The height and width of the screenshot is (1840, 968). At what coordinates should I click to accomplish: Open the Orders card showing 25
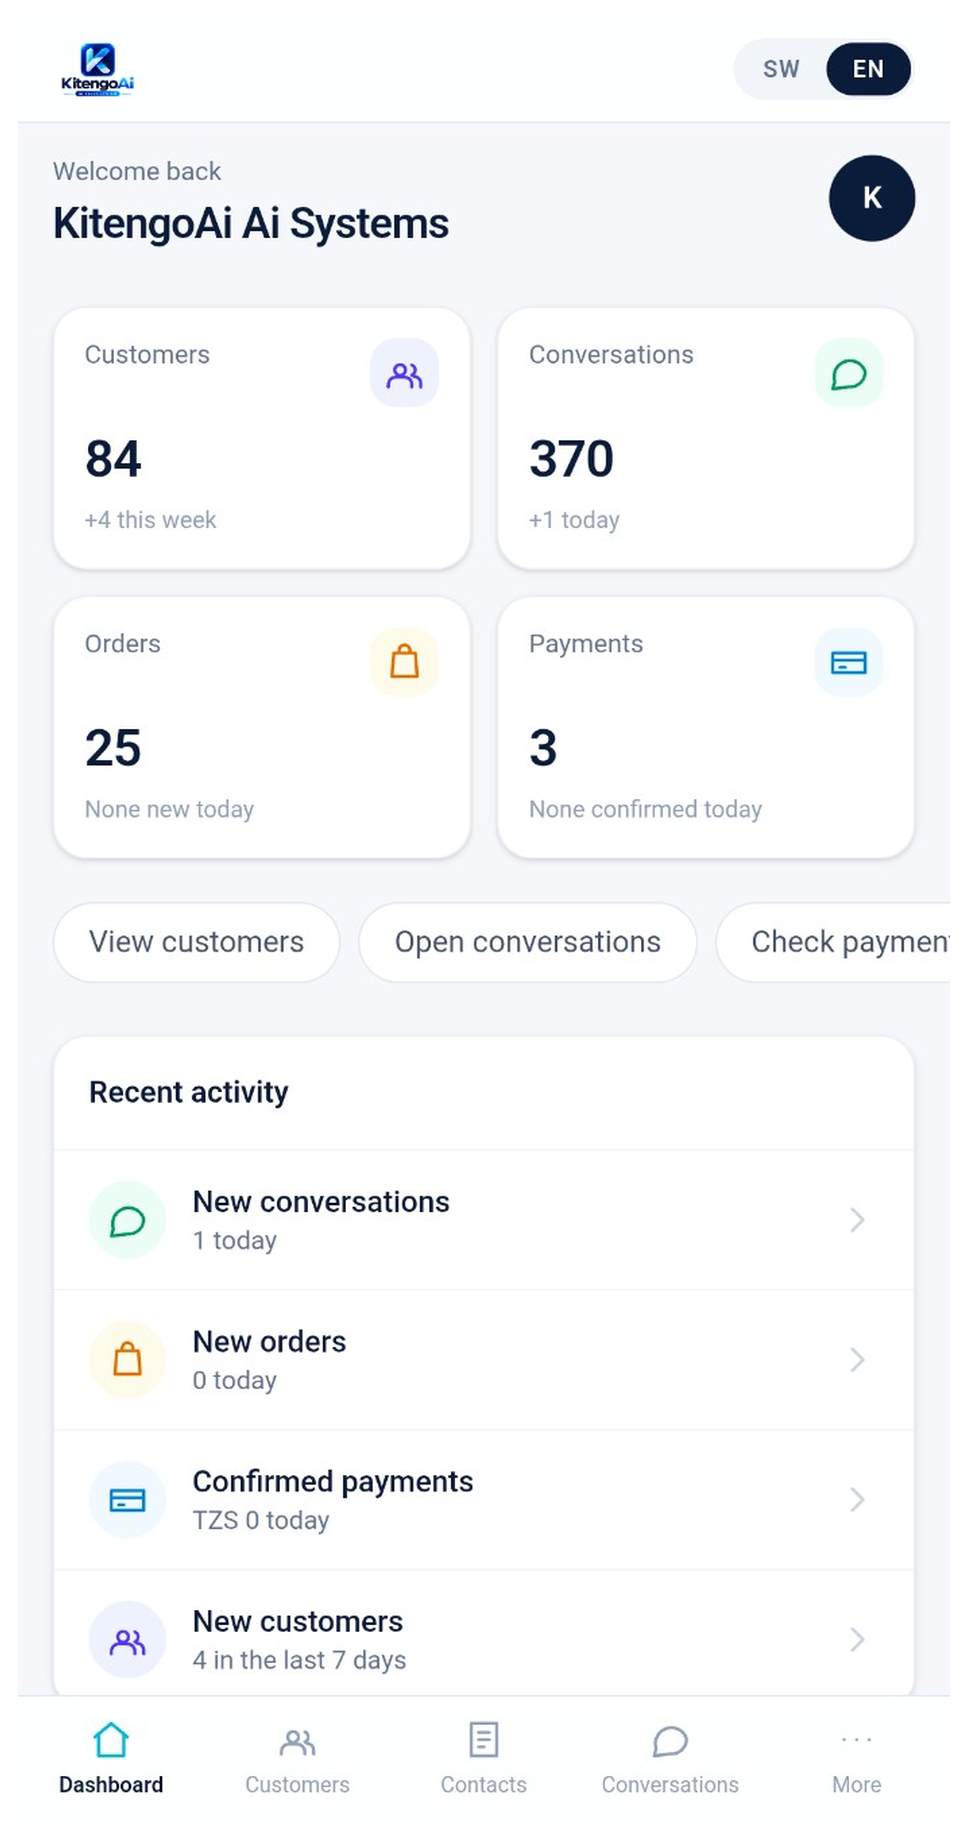click(x=262, y=728)
